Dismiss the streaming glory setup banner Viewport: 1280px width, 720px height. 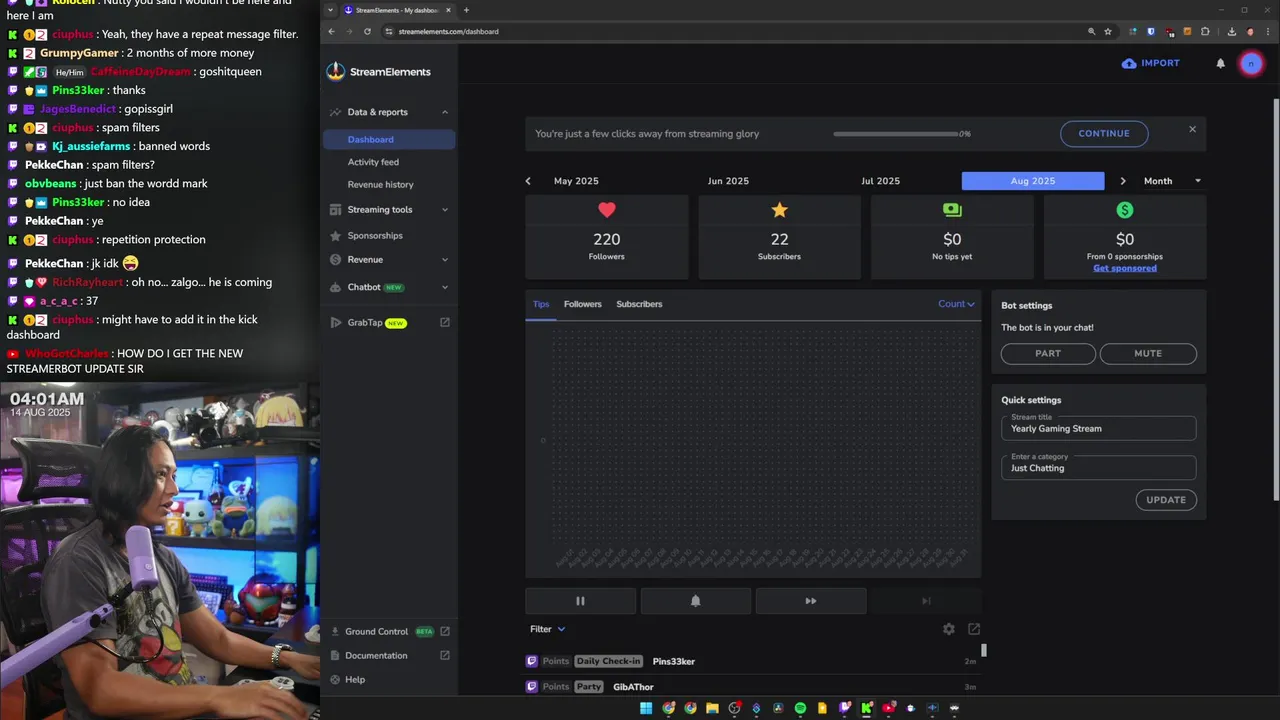tap(1192, 129)
